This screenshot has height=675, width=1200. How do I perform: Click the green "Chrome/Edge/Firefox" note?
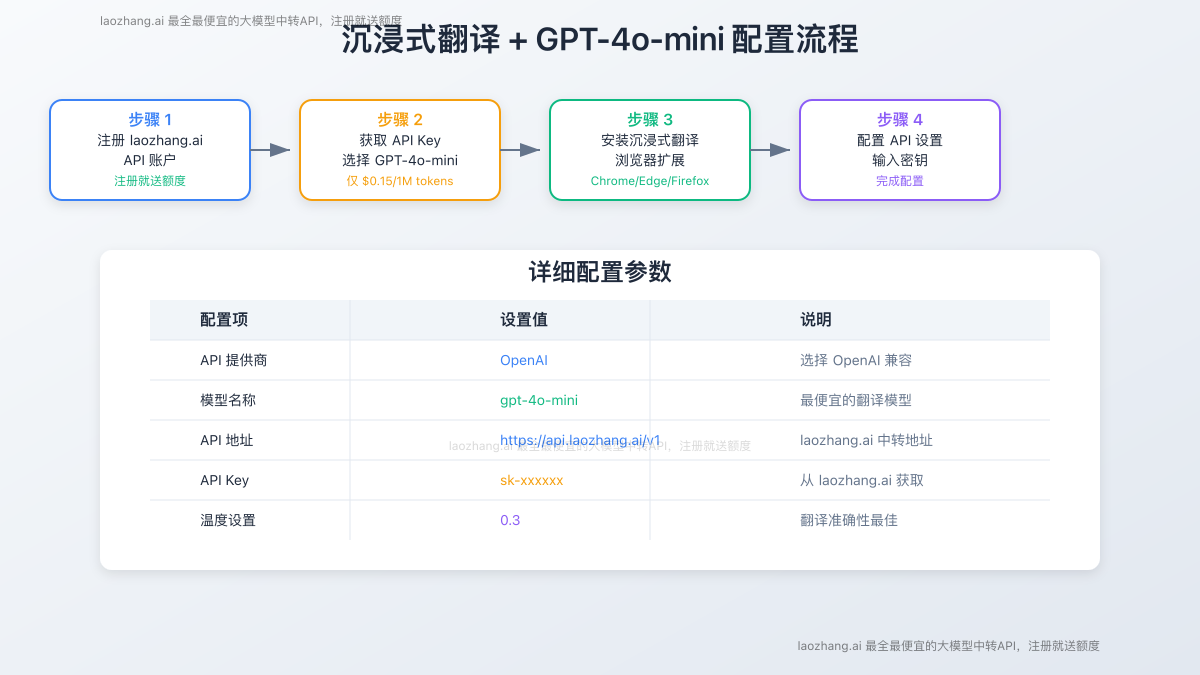pos(650,181)
